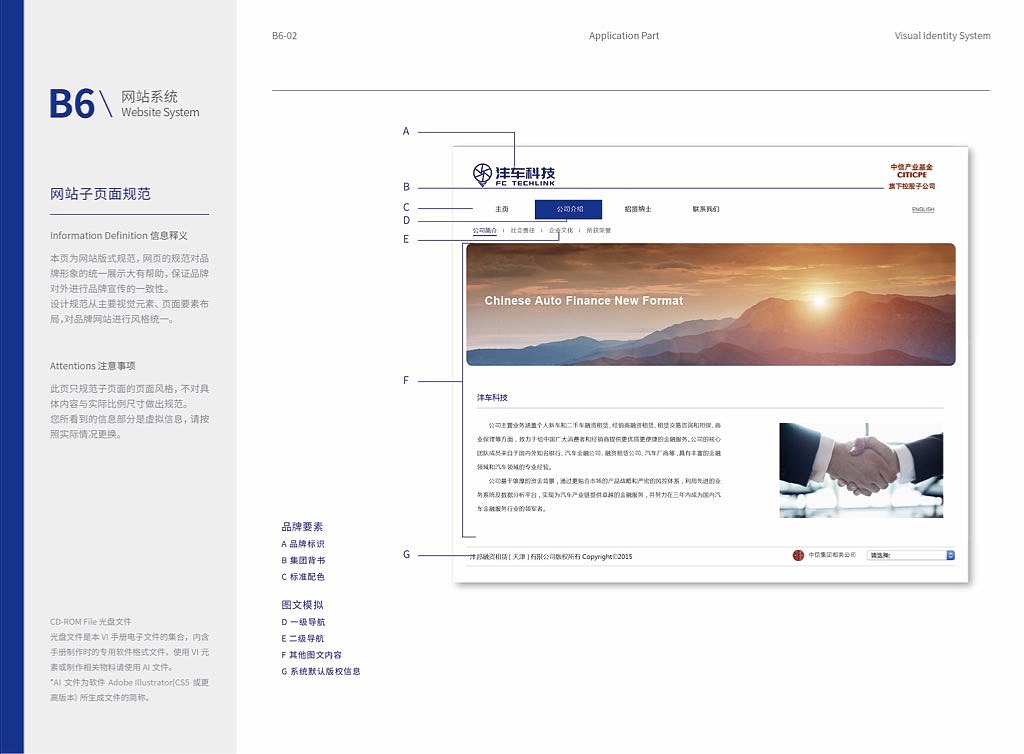Click the blue dropdown arrow on the footer selector

[x=949, y=553]
